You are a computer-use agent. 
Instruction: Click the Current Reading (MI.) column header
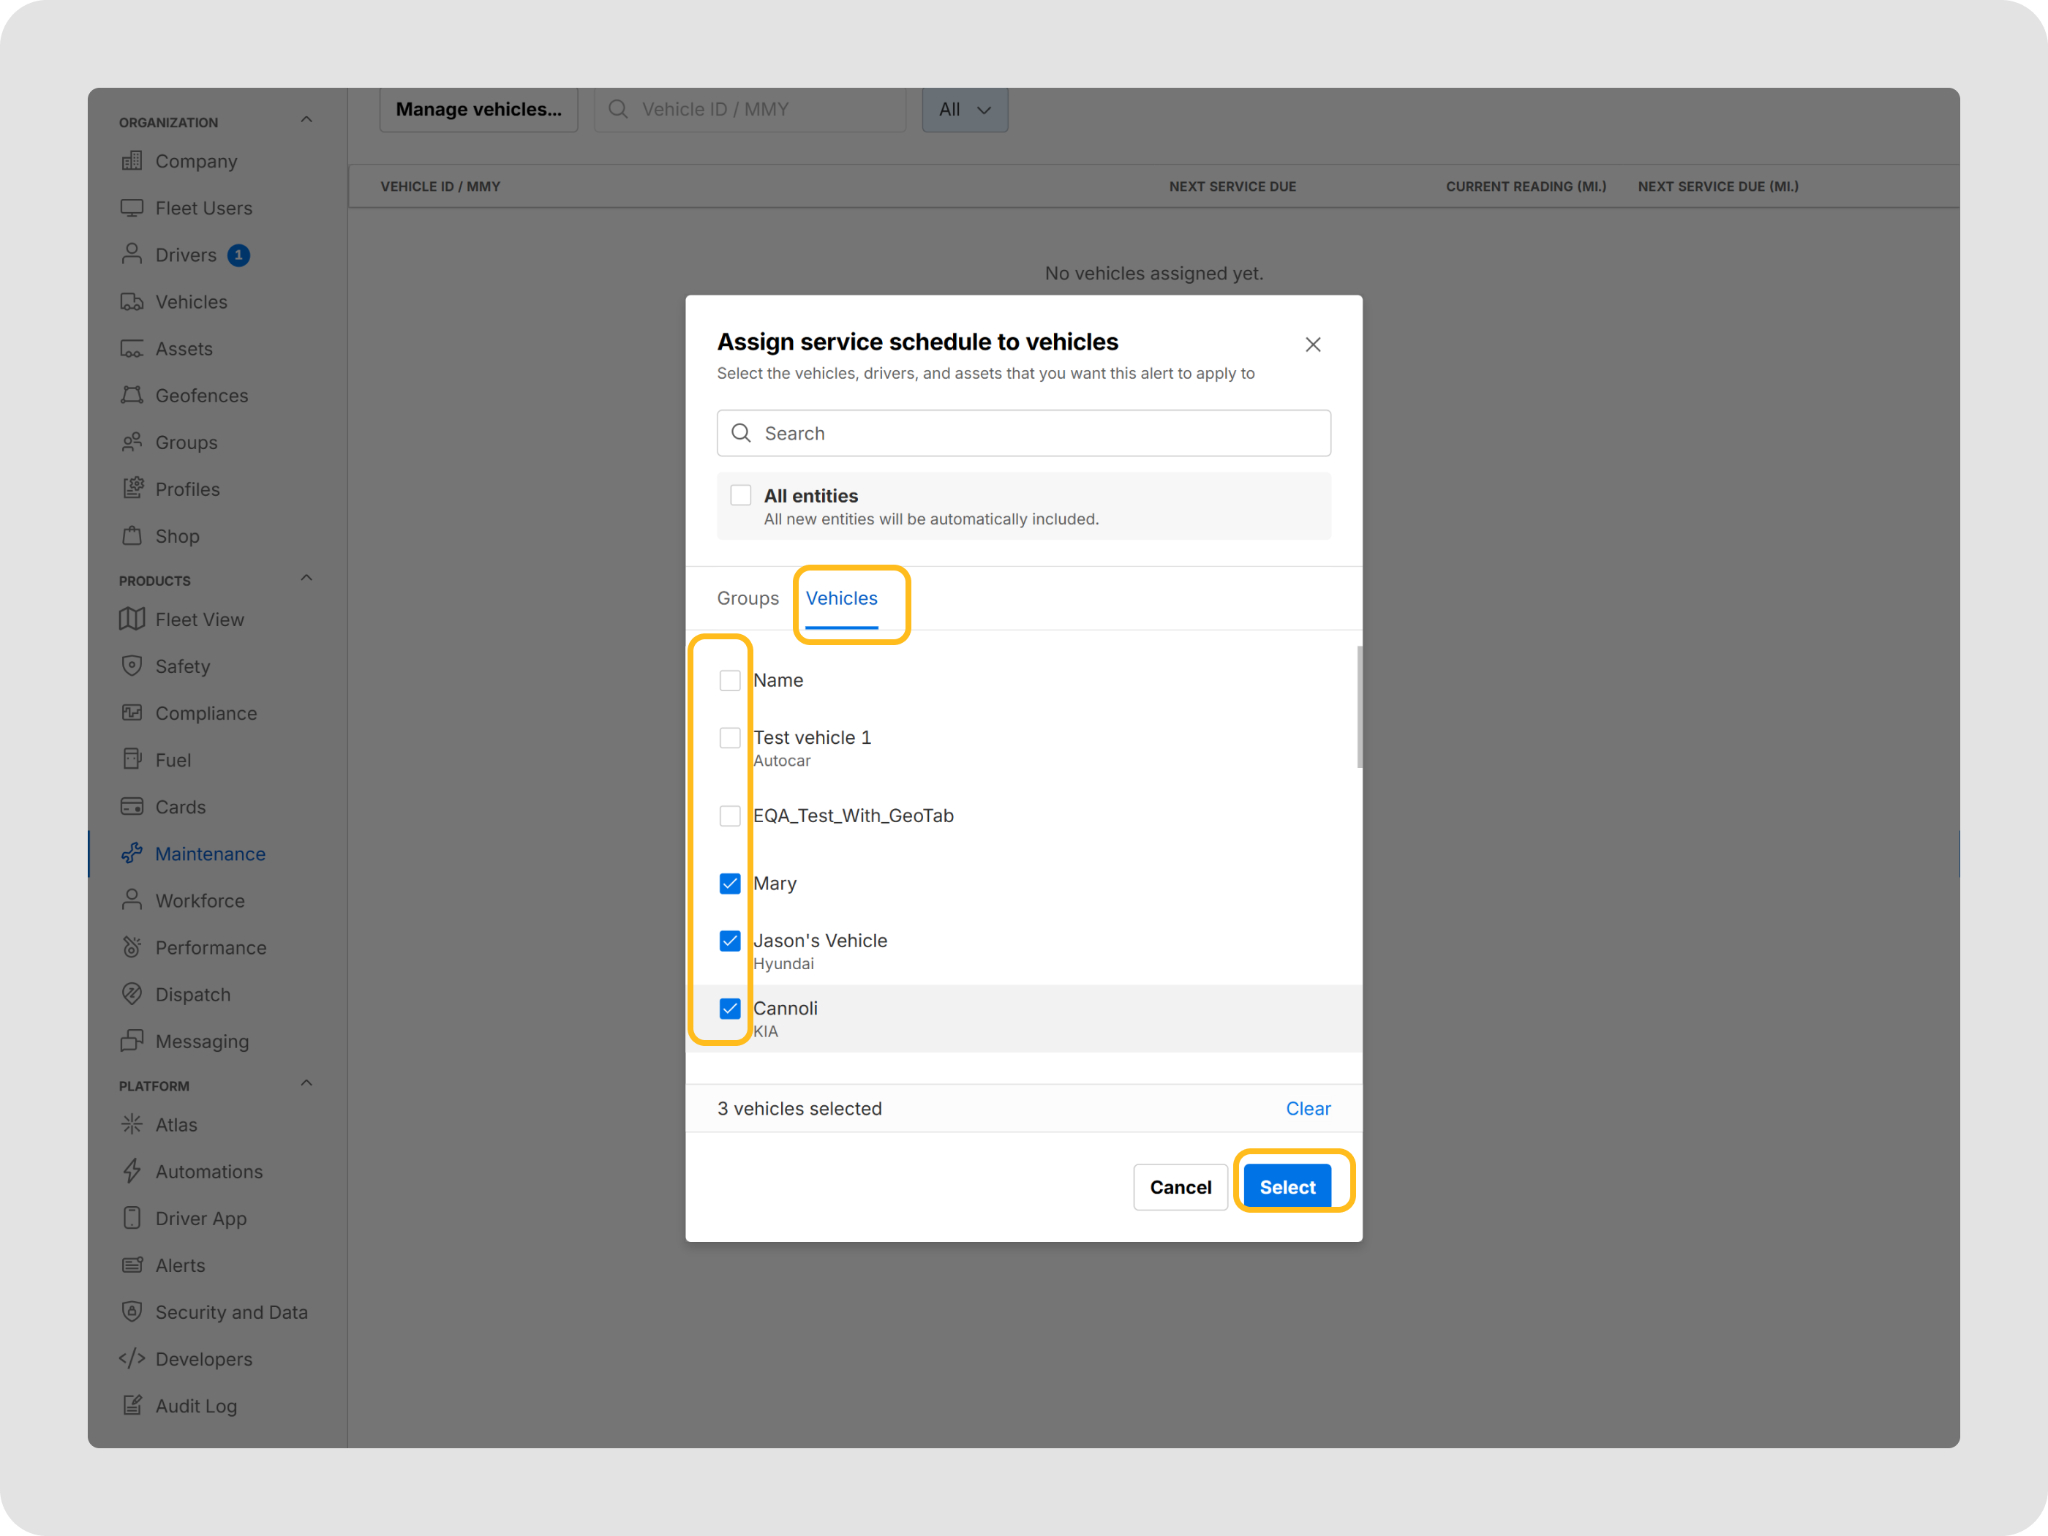(x=1526, y=186)
